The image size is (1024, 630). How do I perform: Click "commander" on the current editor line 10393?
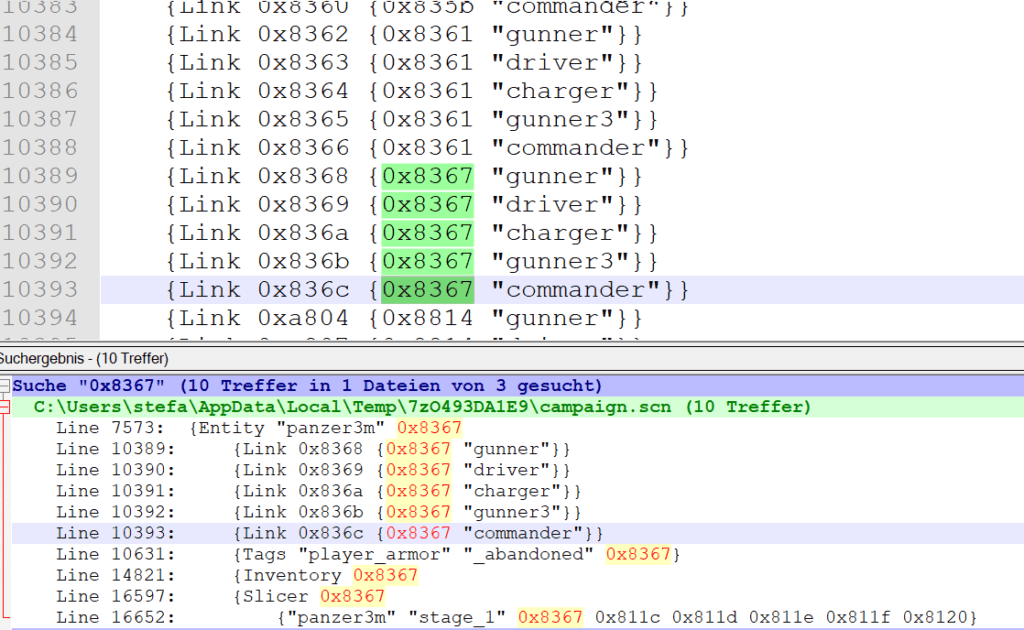576,290
